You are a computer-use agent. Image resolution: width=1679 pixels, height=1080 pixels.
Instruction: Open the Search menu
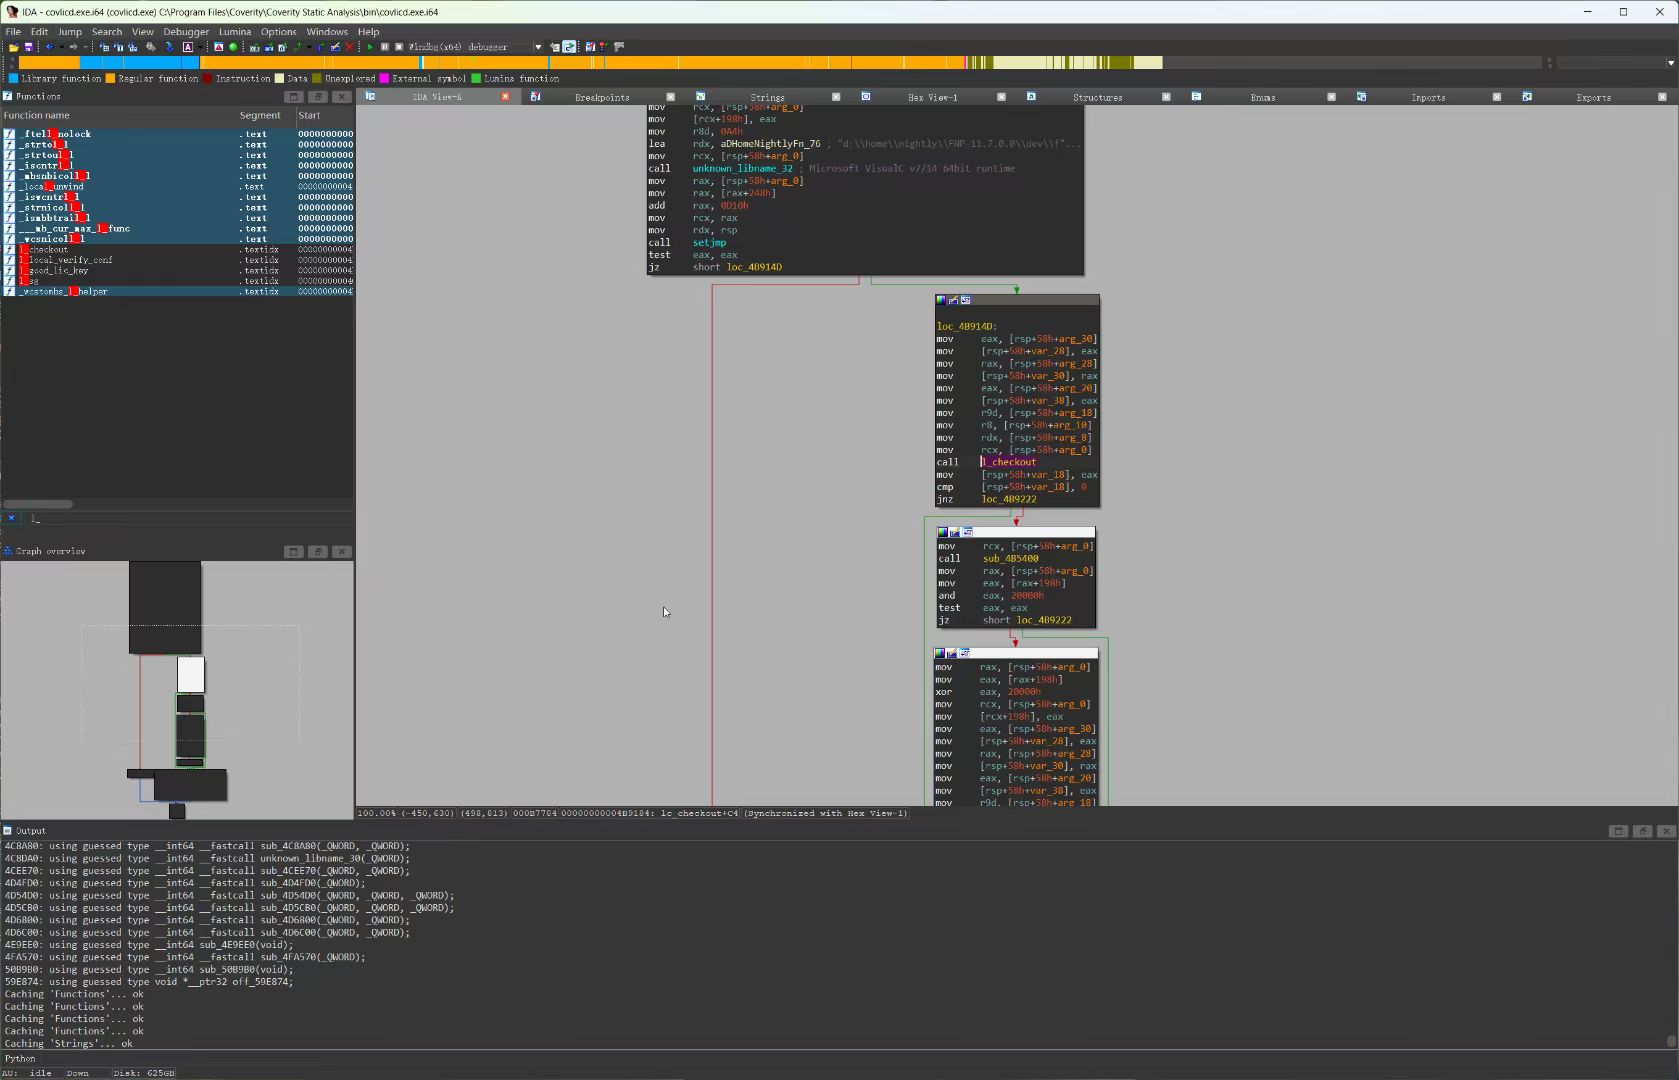107,32
